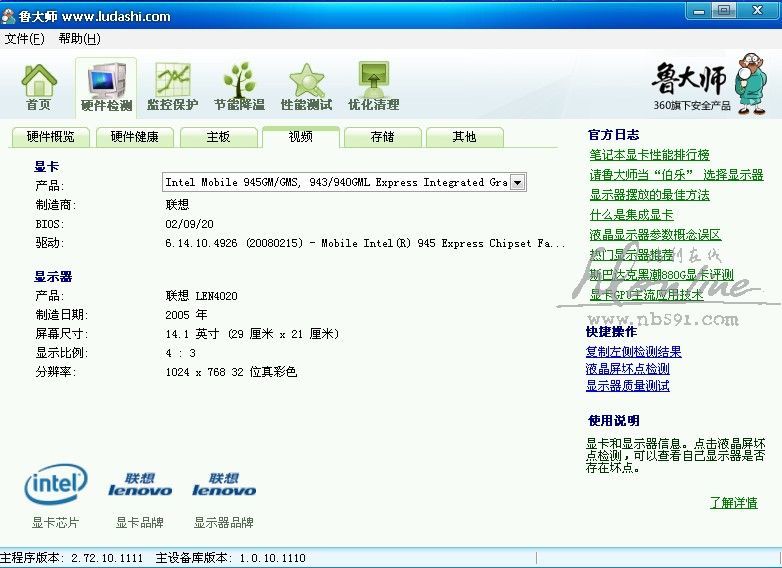The height and width of the screenshot is (568, 782).
Task: Click the 显示器 section heading
Action: (53, 277)
